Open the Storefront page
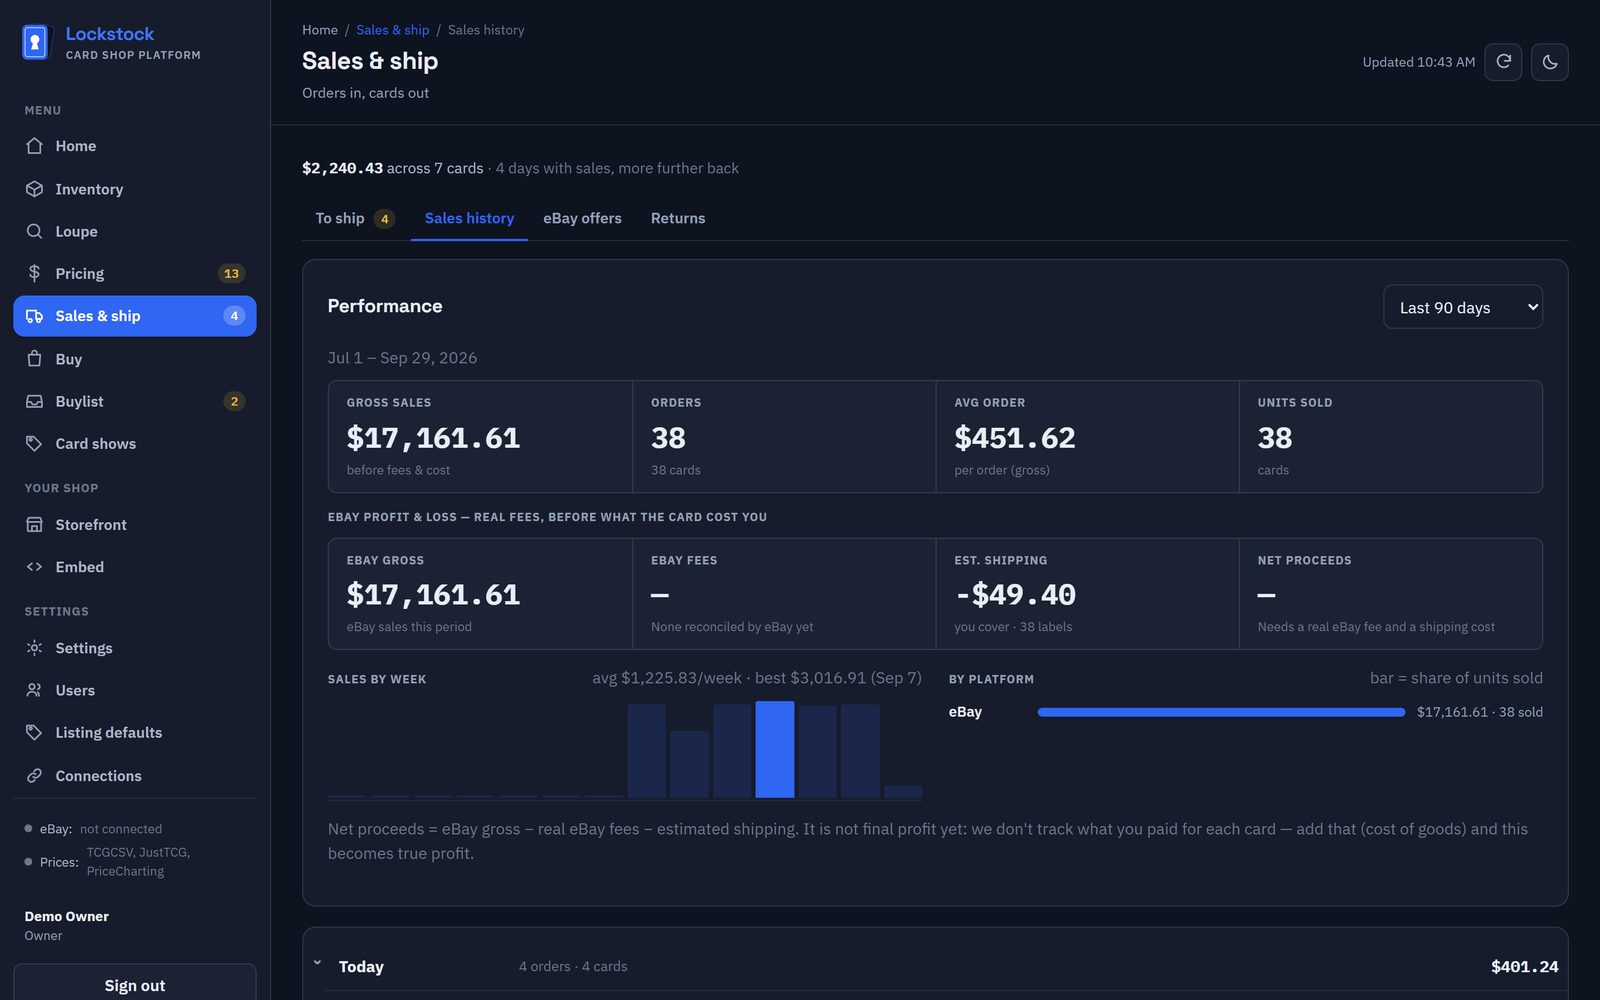The width and height of the screenshot is (1600, 1000). point(135,525)
